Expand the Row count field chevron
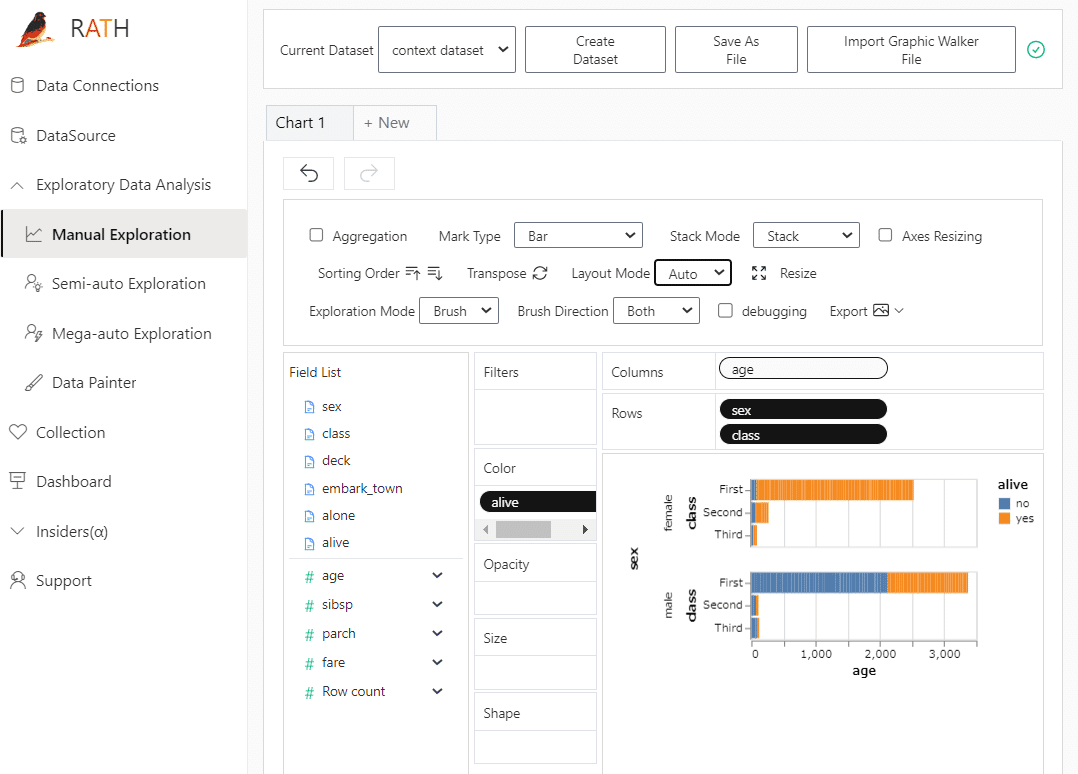The height and width of the screenshot is (774, 1078). click(437, 691)
